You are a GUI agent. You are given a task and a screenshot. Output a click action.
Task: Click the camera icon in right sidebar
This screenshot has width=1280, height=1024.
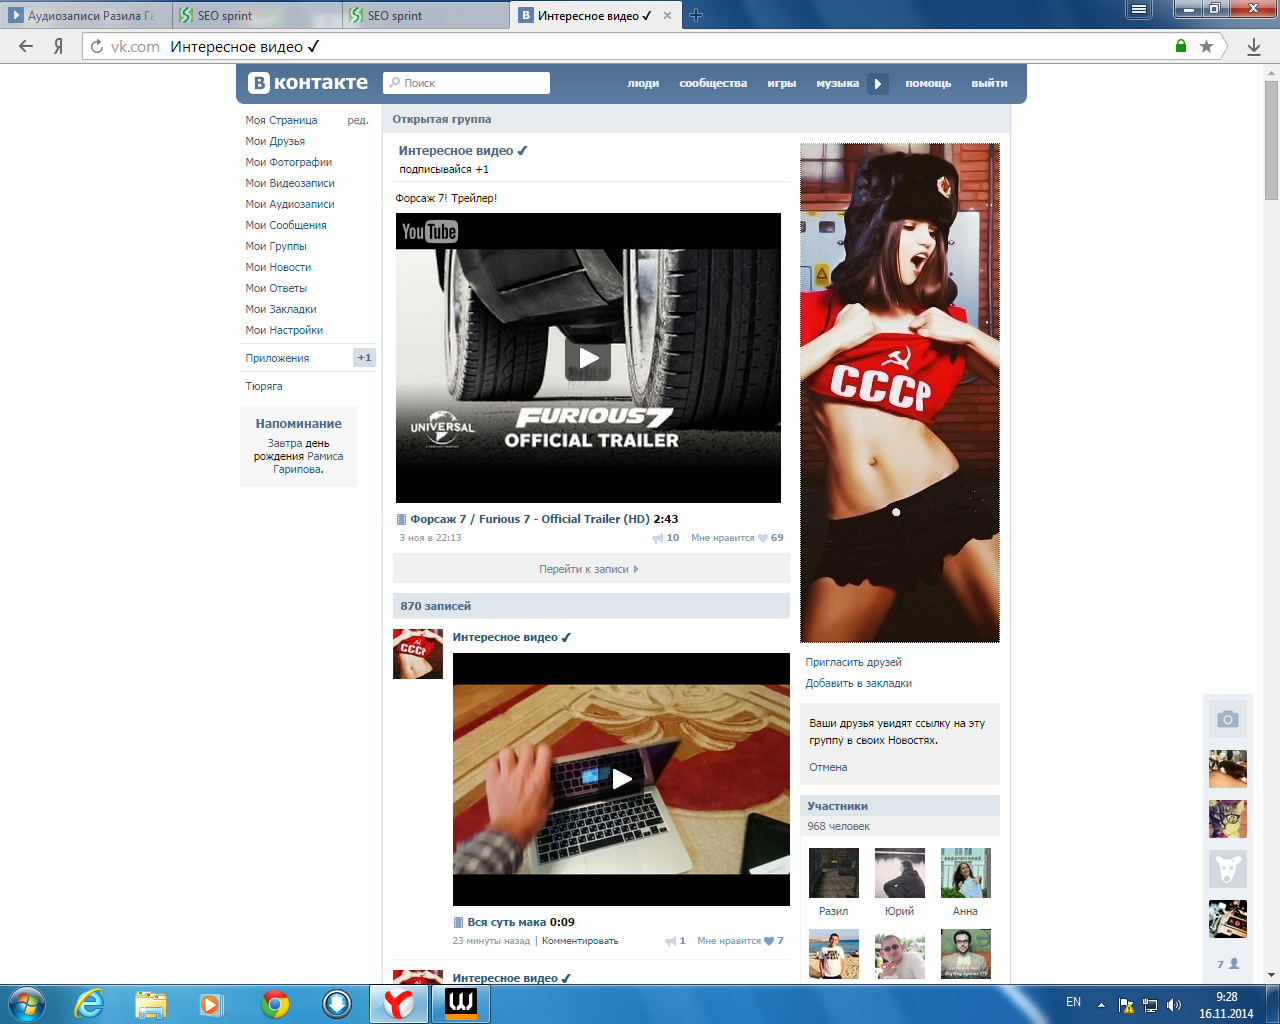click(x=1228, y=719)
